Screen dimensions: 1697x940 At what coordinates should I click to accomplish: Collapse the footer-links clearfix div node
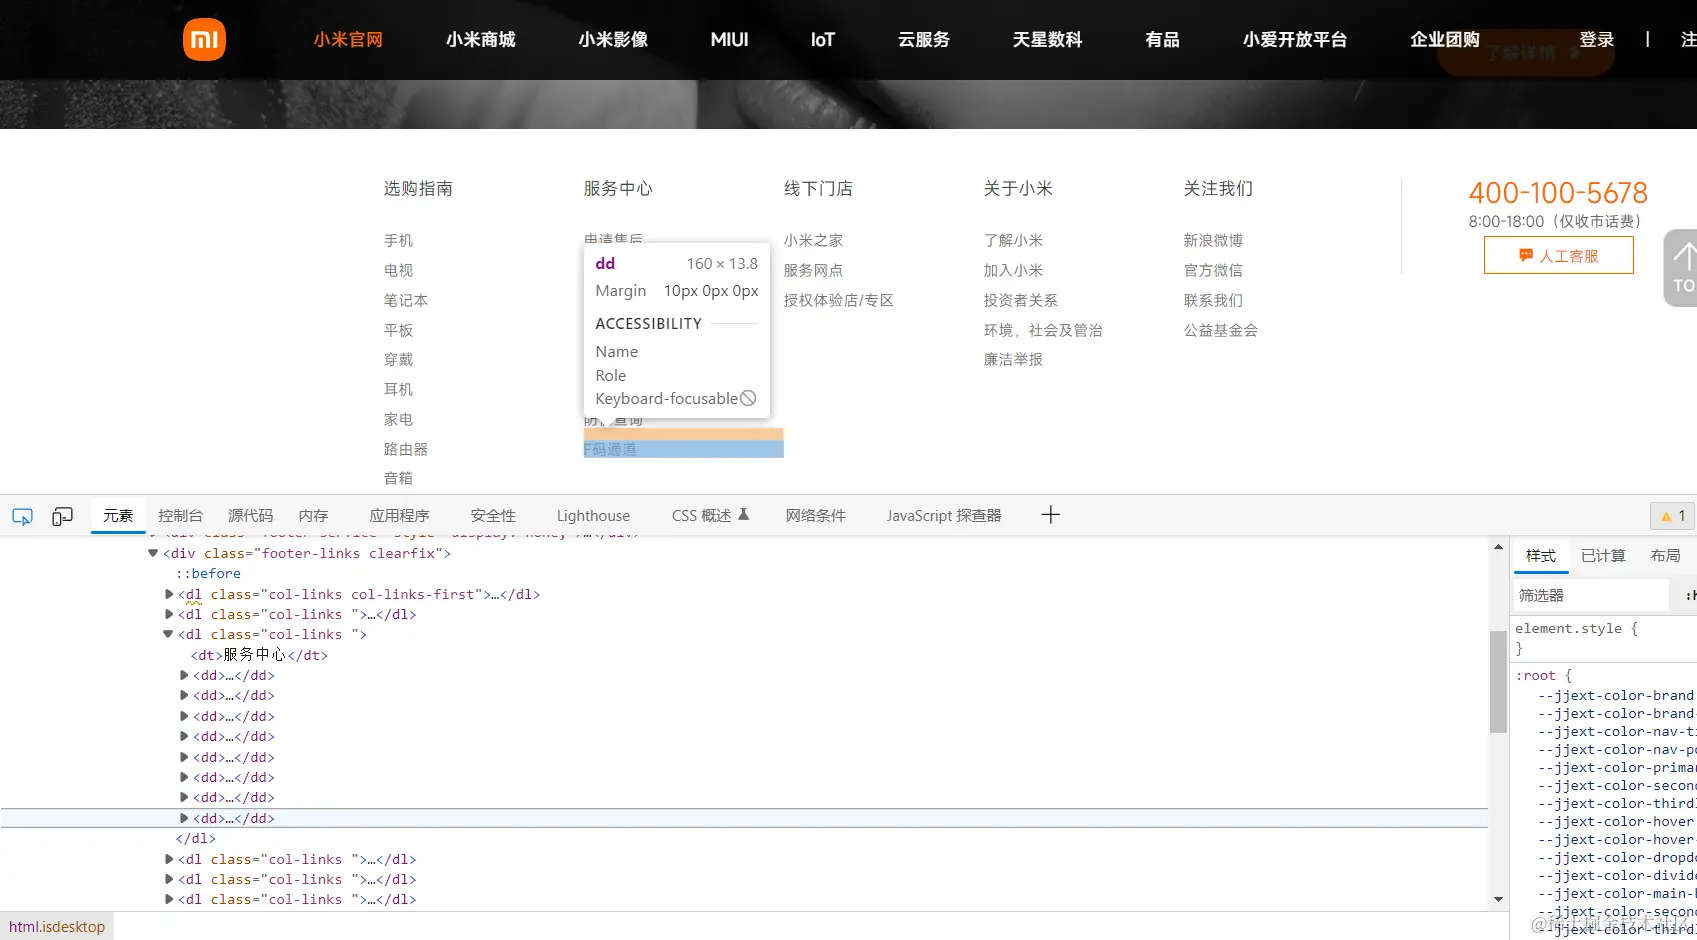click(x=152, y=552)
